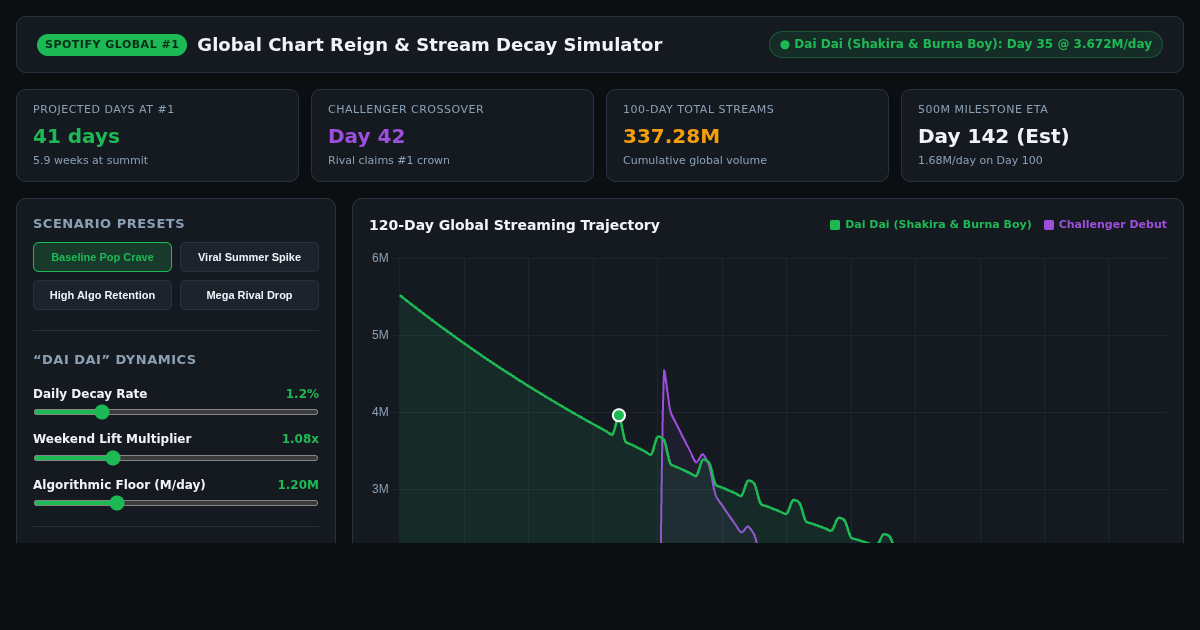Click the Dai Dai Day 35 status pill
Viewport: 1200px width, 630px height.
(x=966, y=44)
